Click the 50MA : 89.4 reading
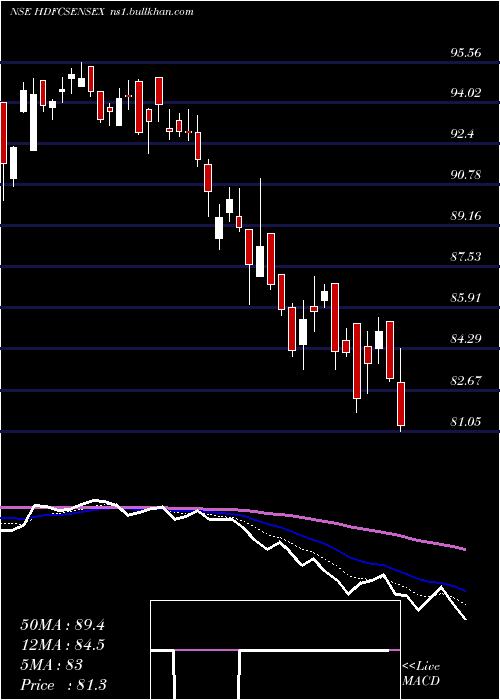 (x=62, y=625)
